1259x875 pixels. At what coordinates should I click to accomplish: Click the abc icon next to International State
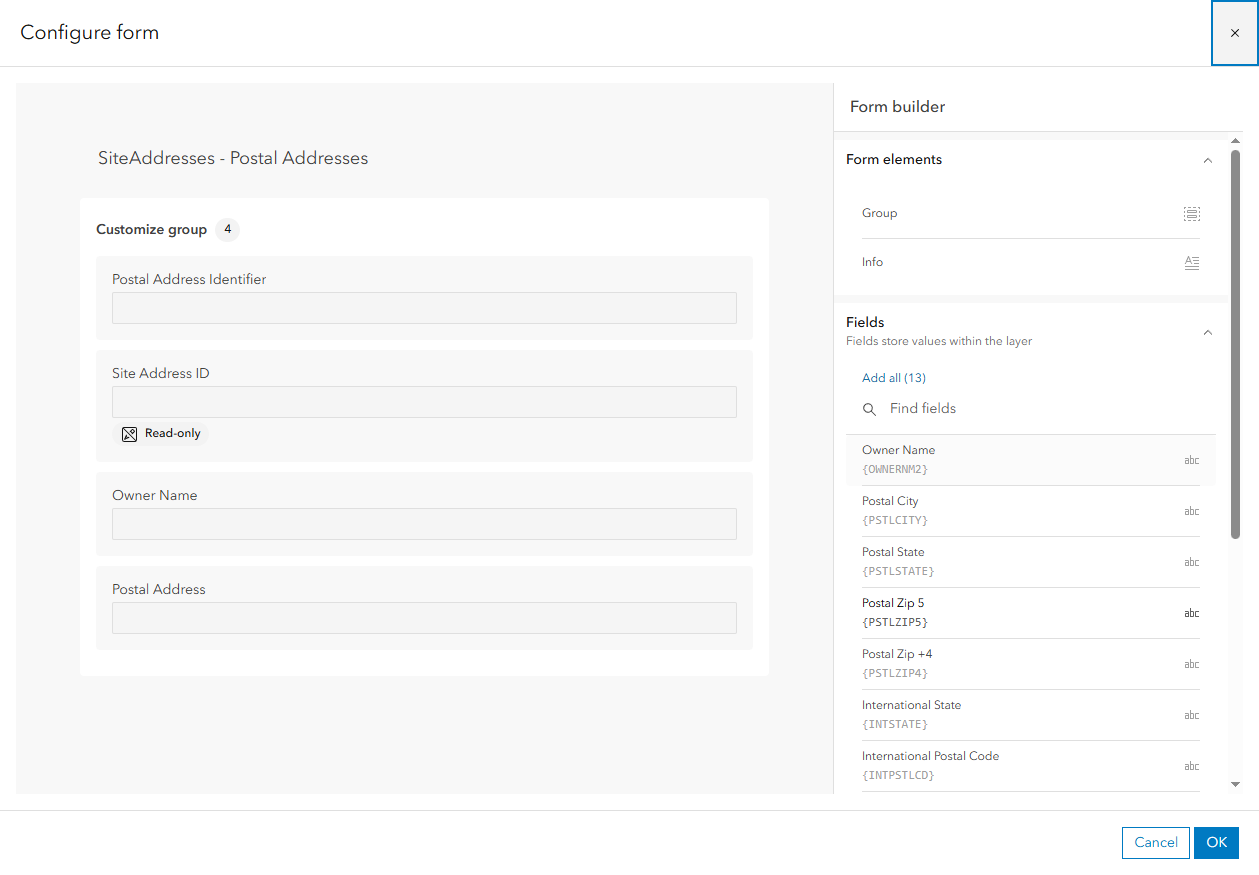pyautogui.click(x=1191, y=714)
